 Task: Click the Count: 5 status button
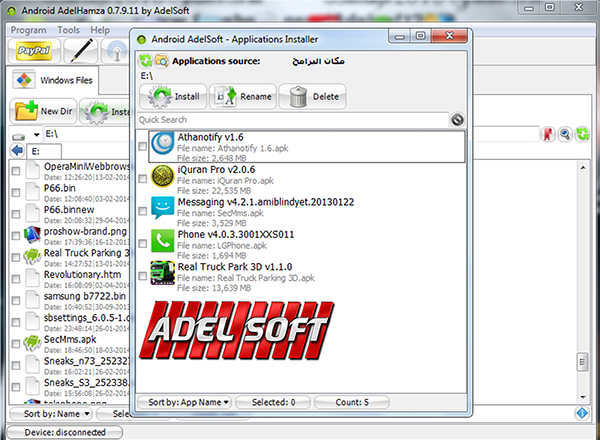[352, 402]
